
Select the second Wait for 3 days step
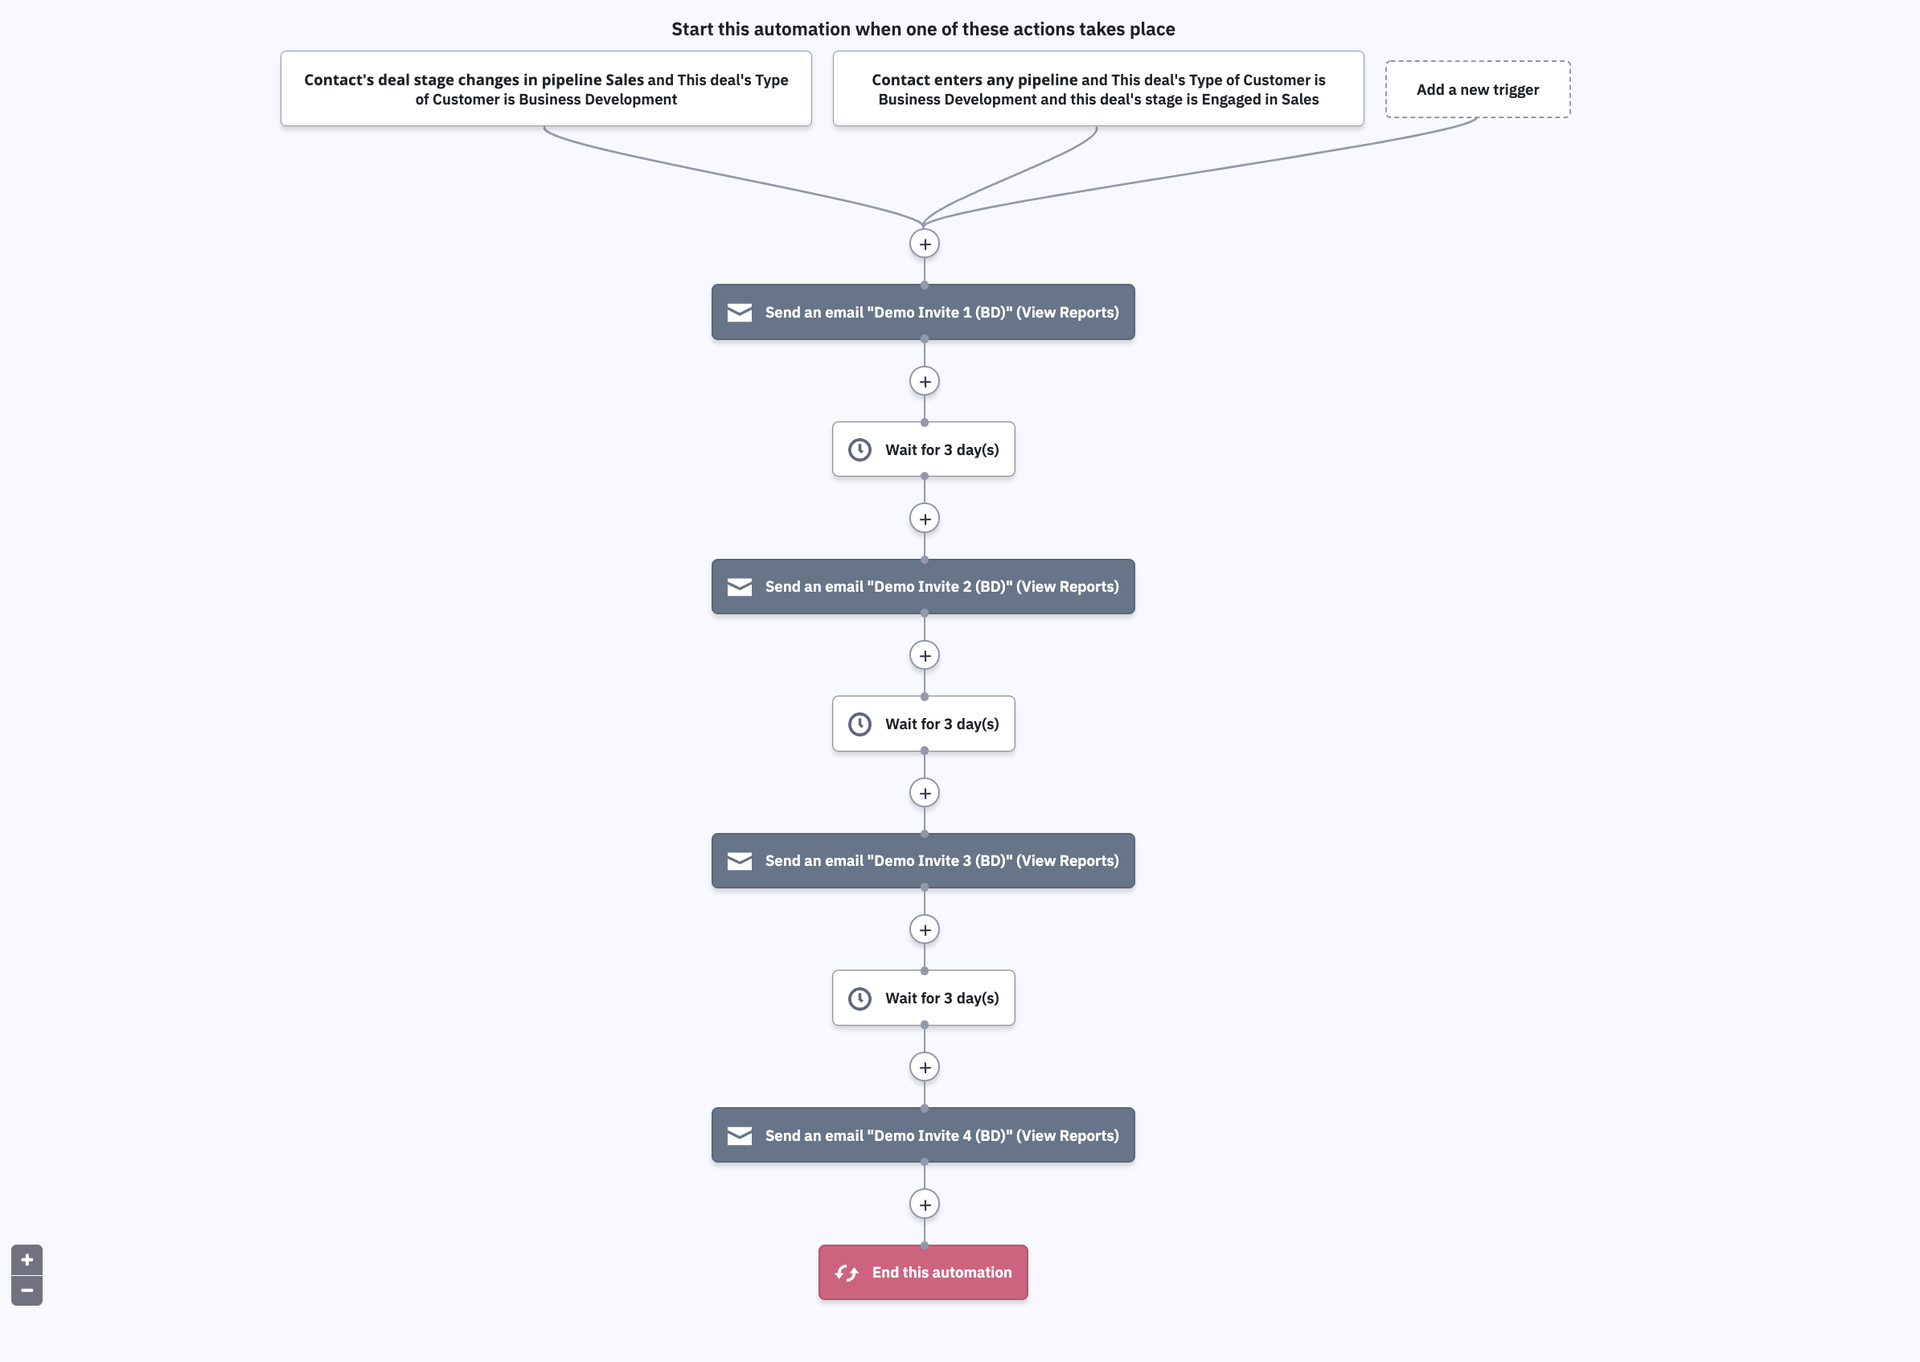pos(923,724)
